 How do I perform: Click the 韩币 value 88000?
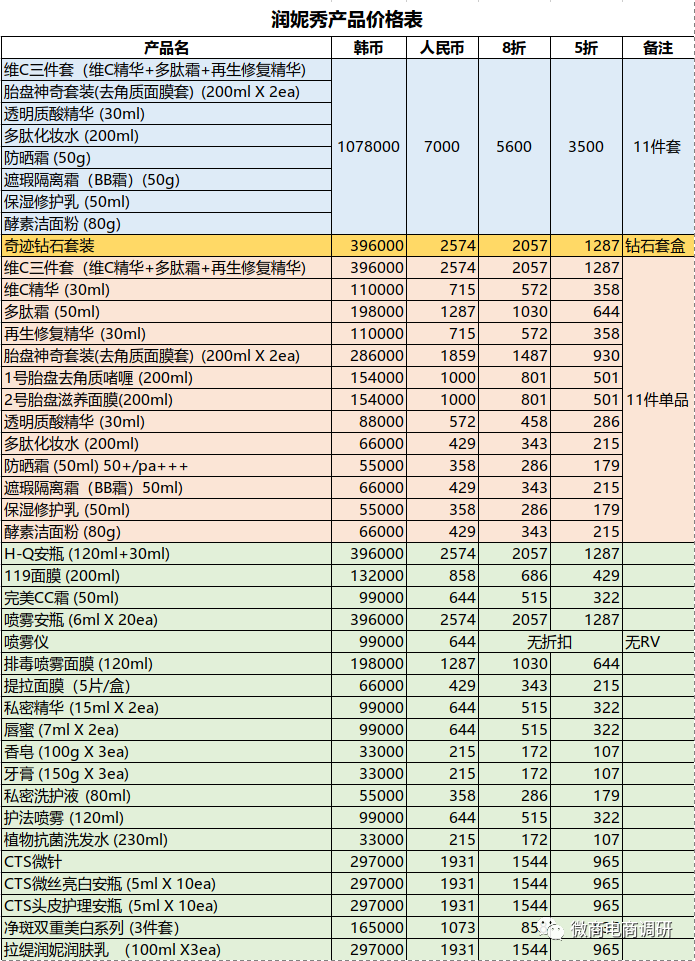click(x=368, y=422)
